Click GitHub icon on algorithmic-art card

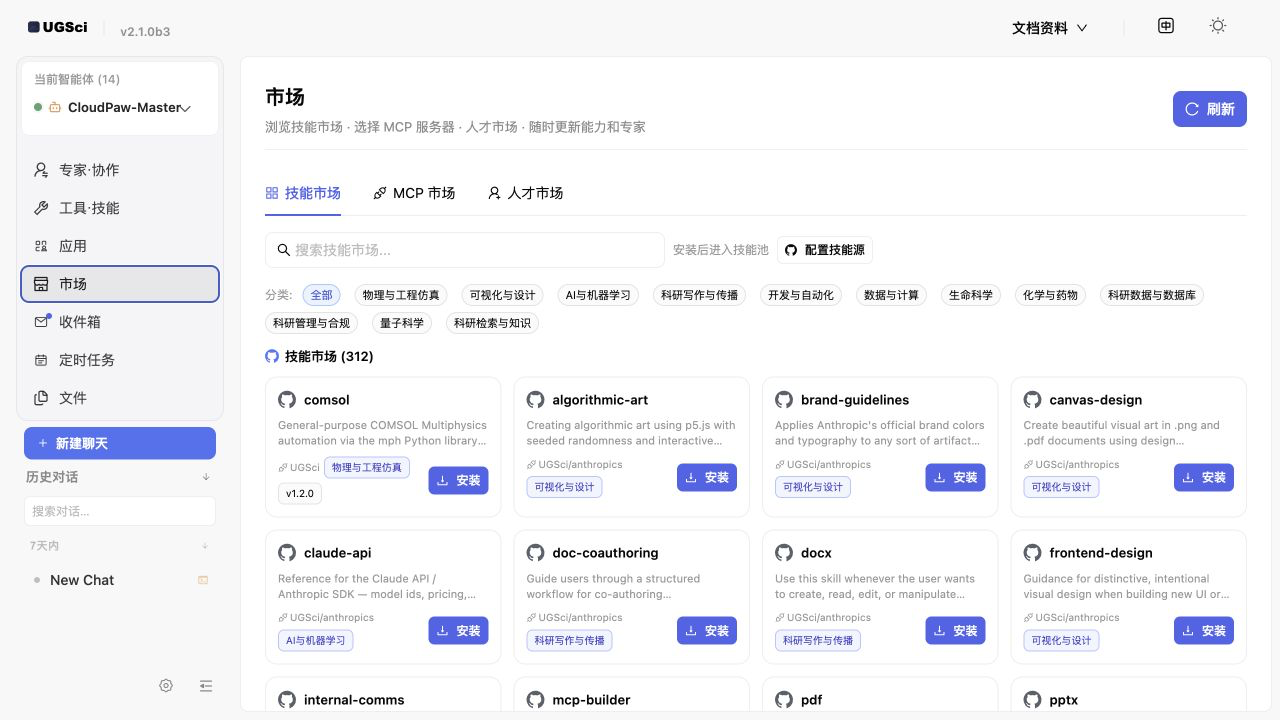(x=536, y=400)
